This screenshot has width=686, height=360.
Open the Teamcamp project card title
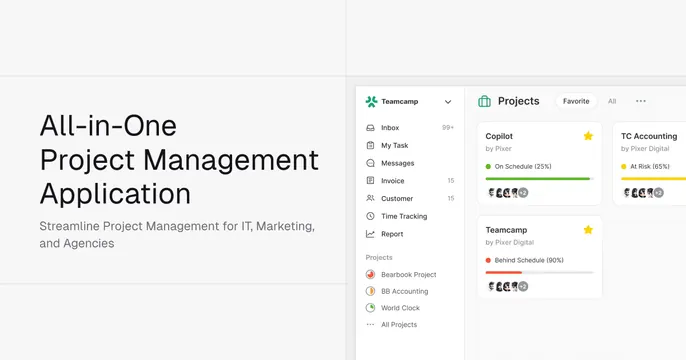(506, 230)
